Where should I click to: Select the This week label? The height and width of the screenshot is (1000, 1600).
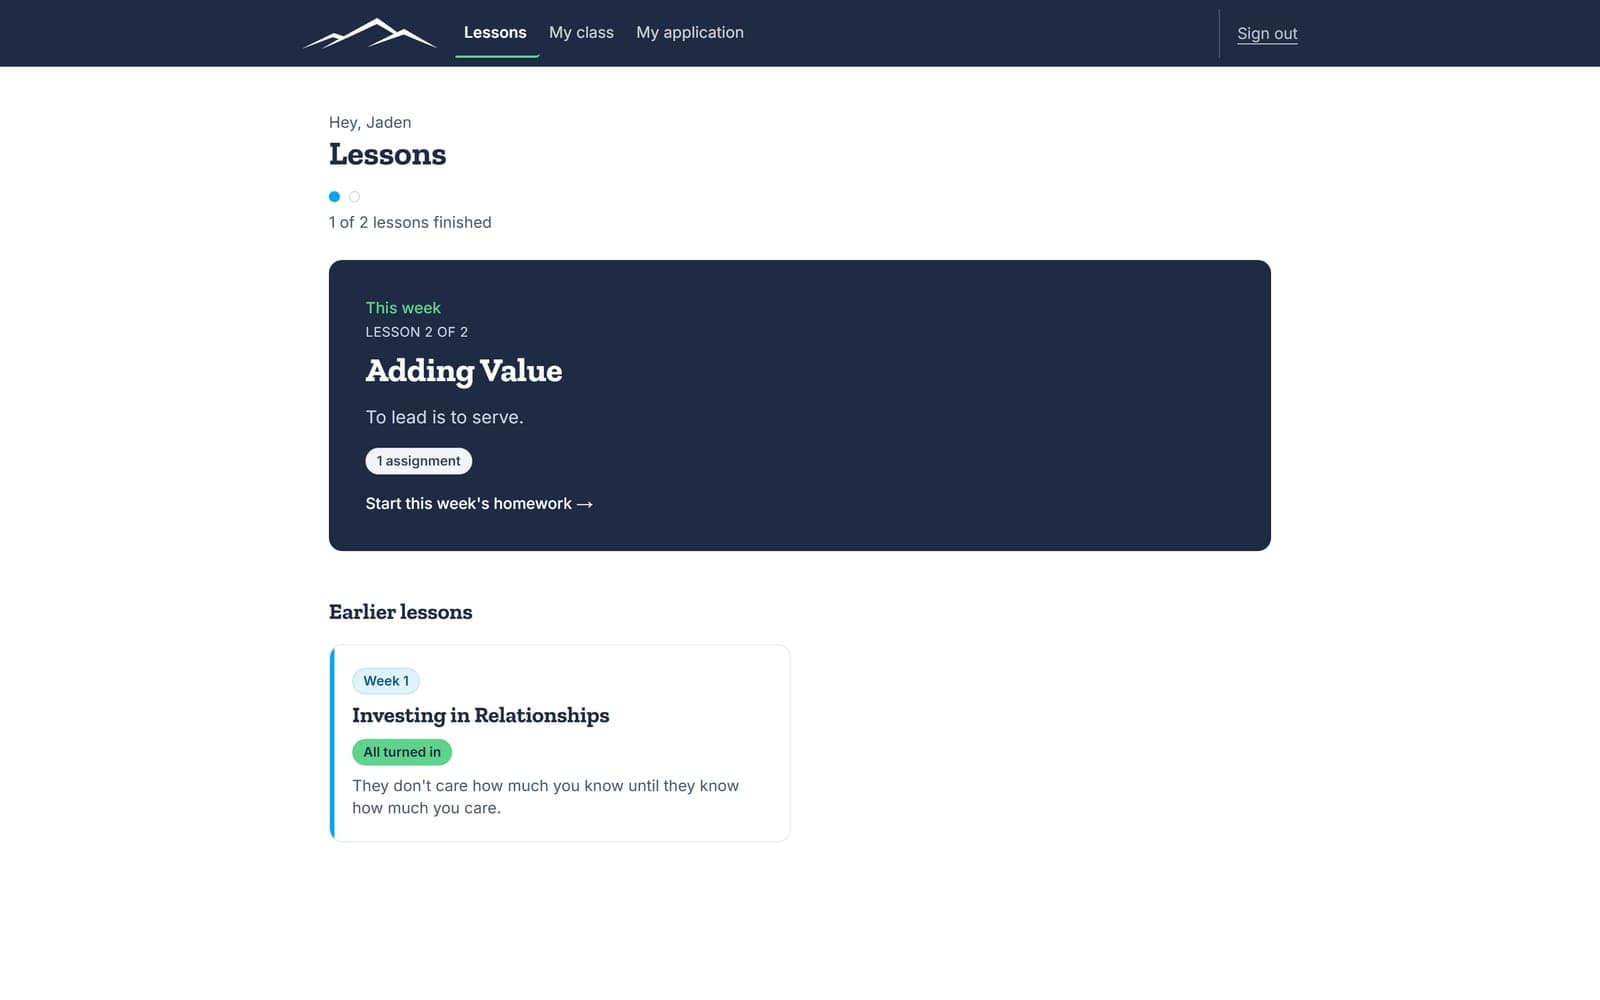[x=403, y=308]
